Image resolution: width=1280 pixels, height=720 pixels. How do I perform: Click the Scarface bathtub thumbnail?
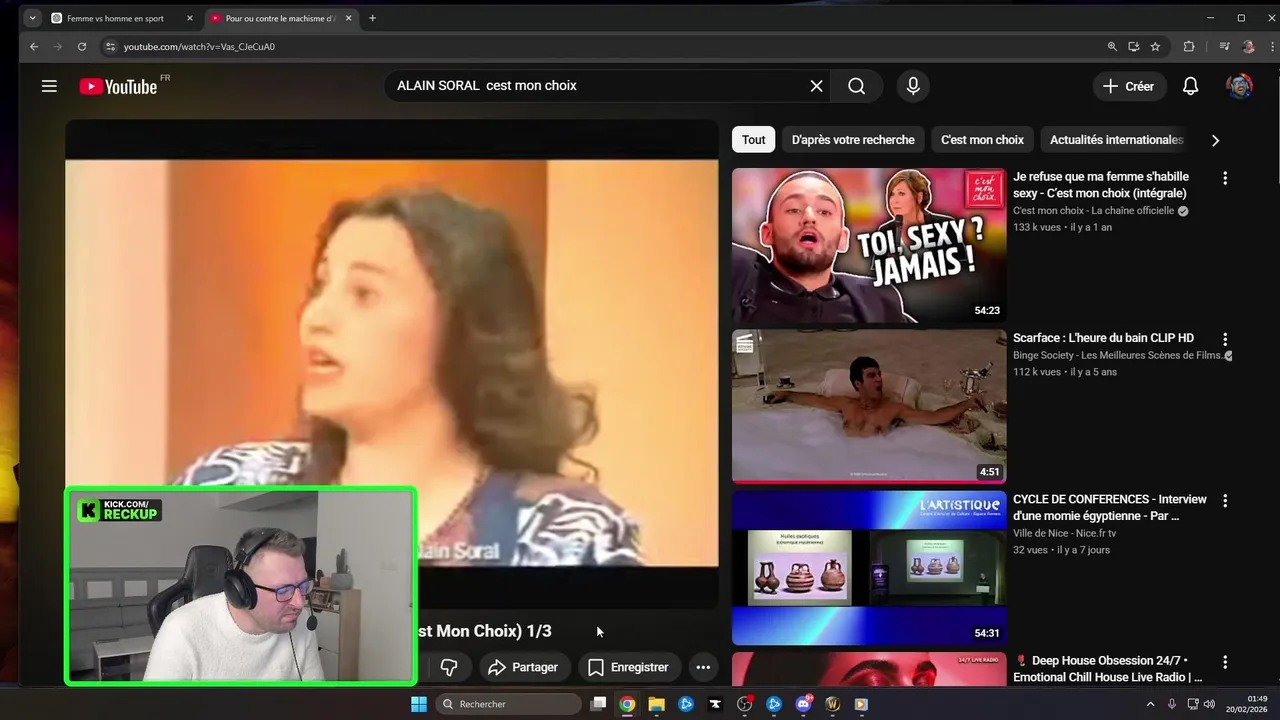(x=869, y=406)
